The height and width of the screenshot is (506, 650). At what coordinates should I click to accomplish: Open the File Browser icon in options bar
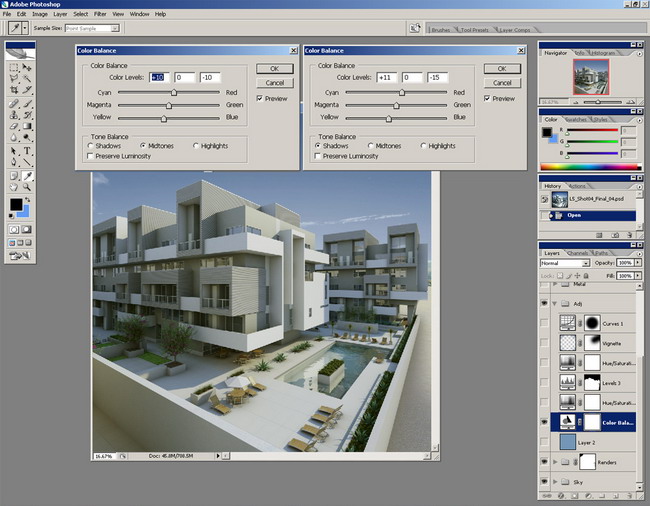click(415, 28)
